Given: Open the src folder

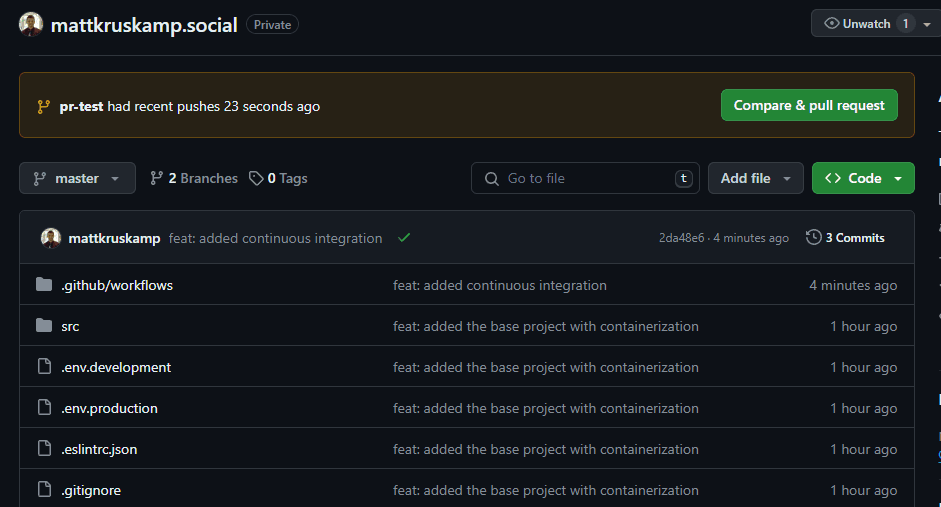Looking at the screenshot, I should pyautogui.click(x=70, y=326).
